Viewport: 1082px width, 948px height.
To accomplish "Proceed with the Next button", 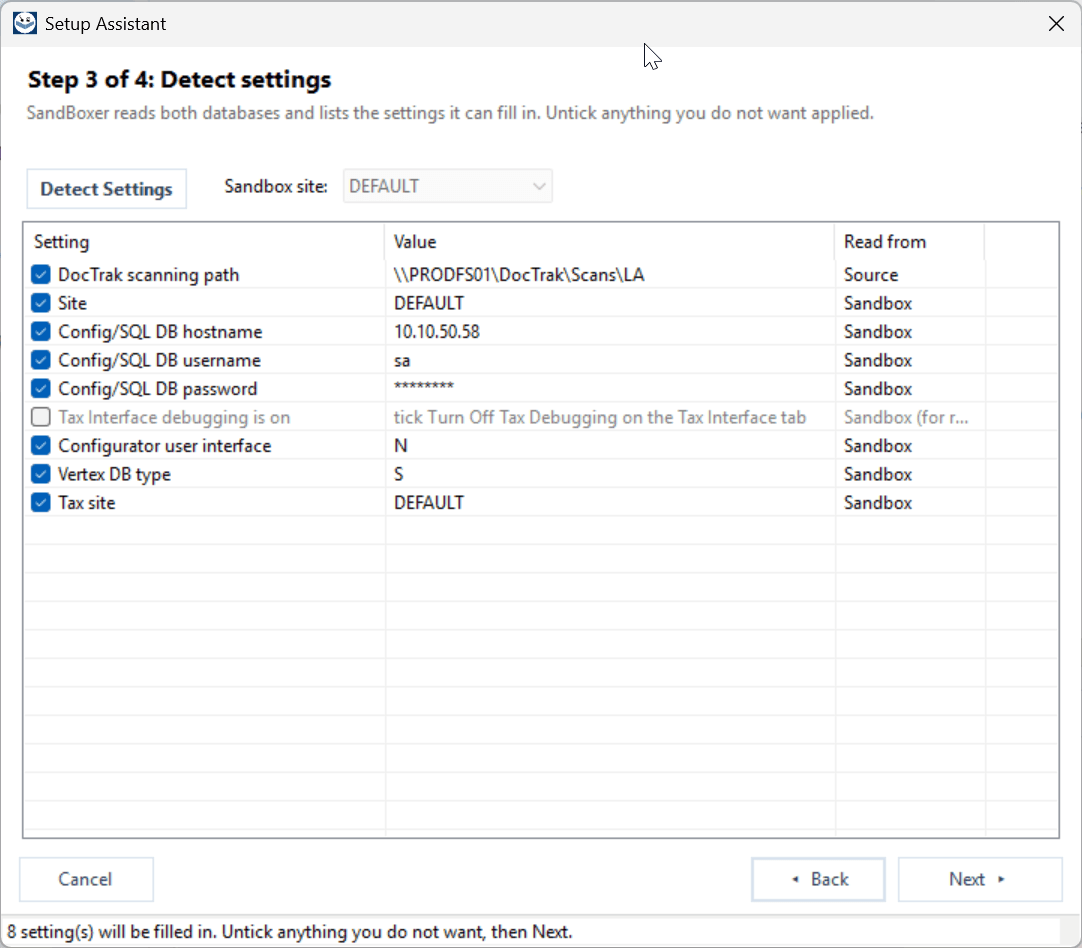I will click(x=980, y=879).
